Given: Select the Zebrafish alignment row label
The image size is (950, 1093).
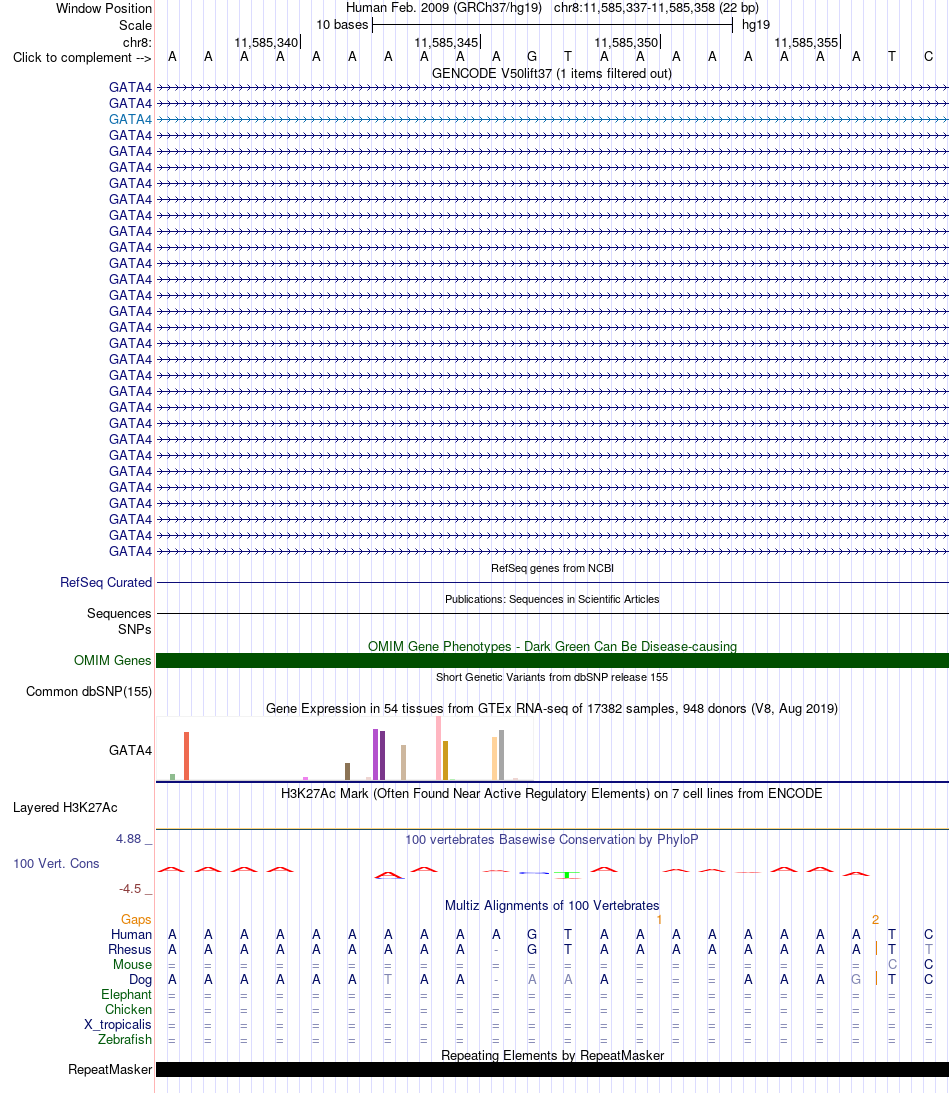Looking at the screenshot, I should (x=125, y=1039).
